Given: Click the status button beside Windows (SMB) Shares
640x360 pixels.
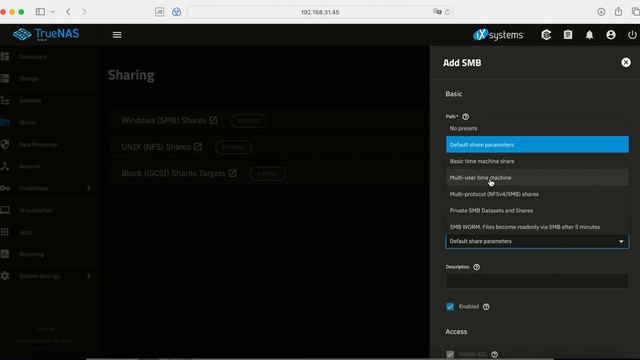Looking at the screenshot, I should (x=249, y=121).
